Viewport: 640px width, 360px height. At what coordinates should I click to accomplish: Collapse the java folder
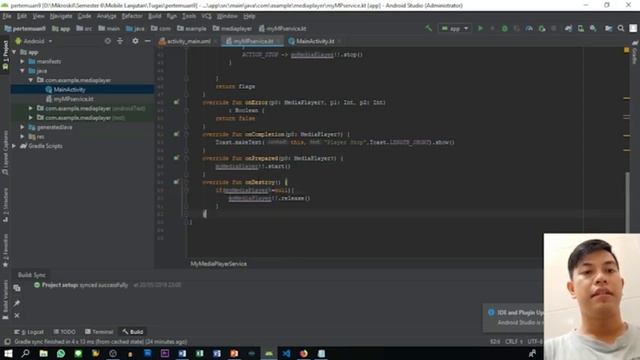22,71
